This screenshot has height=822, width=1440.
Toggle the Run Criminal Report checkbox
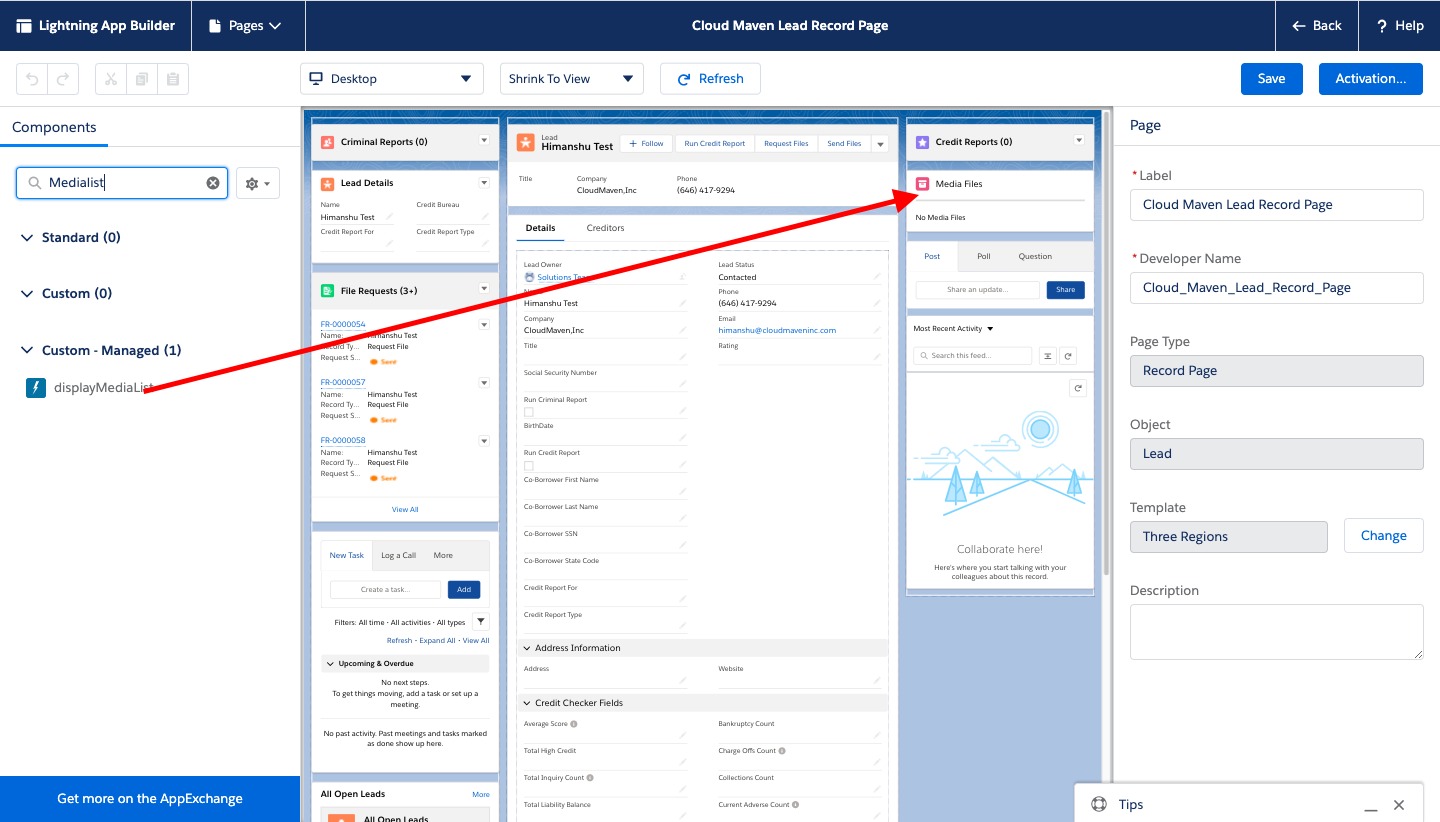(529, 412)
